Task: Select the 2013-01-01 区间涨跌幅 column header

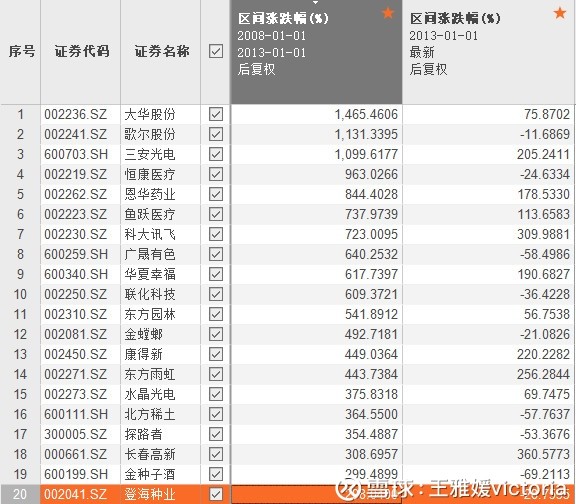Action: click(x=489, y=52)
